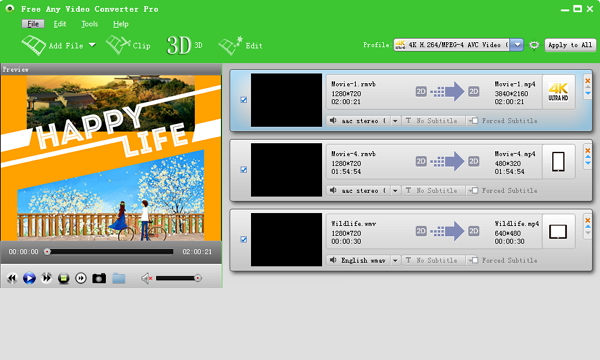This screenshot has height=360, width=600.
Task: Move Movie-4 down in the list
Action: (588, 163)
